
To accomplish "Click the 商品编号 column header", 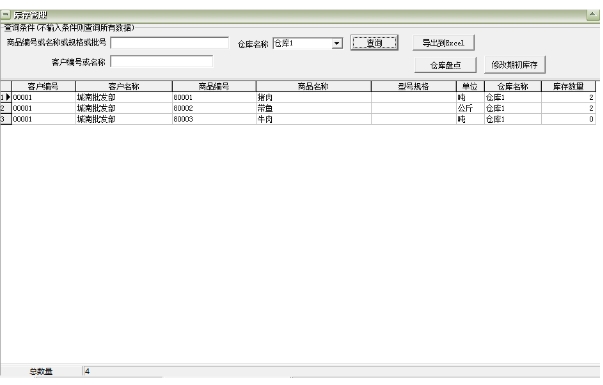I will (x=214, y=86).
